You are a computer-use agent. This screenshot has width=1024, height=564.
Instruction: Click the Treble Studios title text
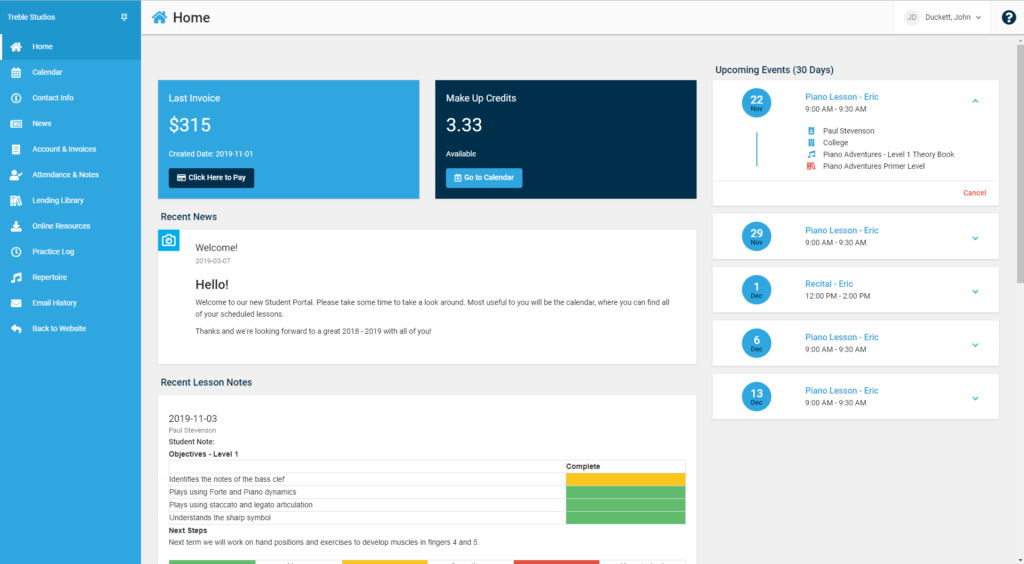pos(31,17)
